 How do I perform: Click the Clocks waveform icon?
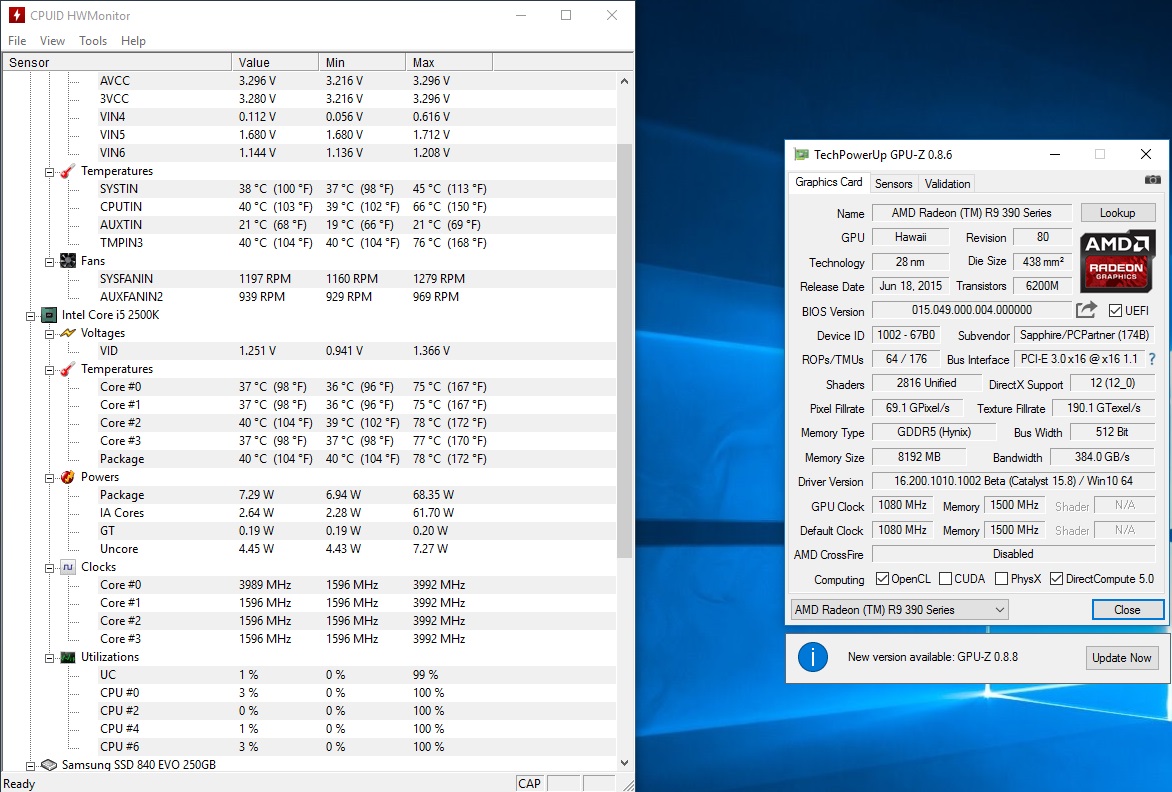(x=68, y=567)
